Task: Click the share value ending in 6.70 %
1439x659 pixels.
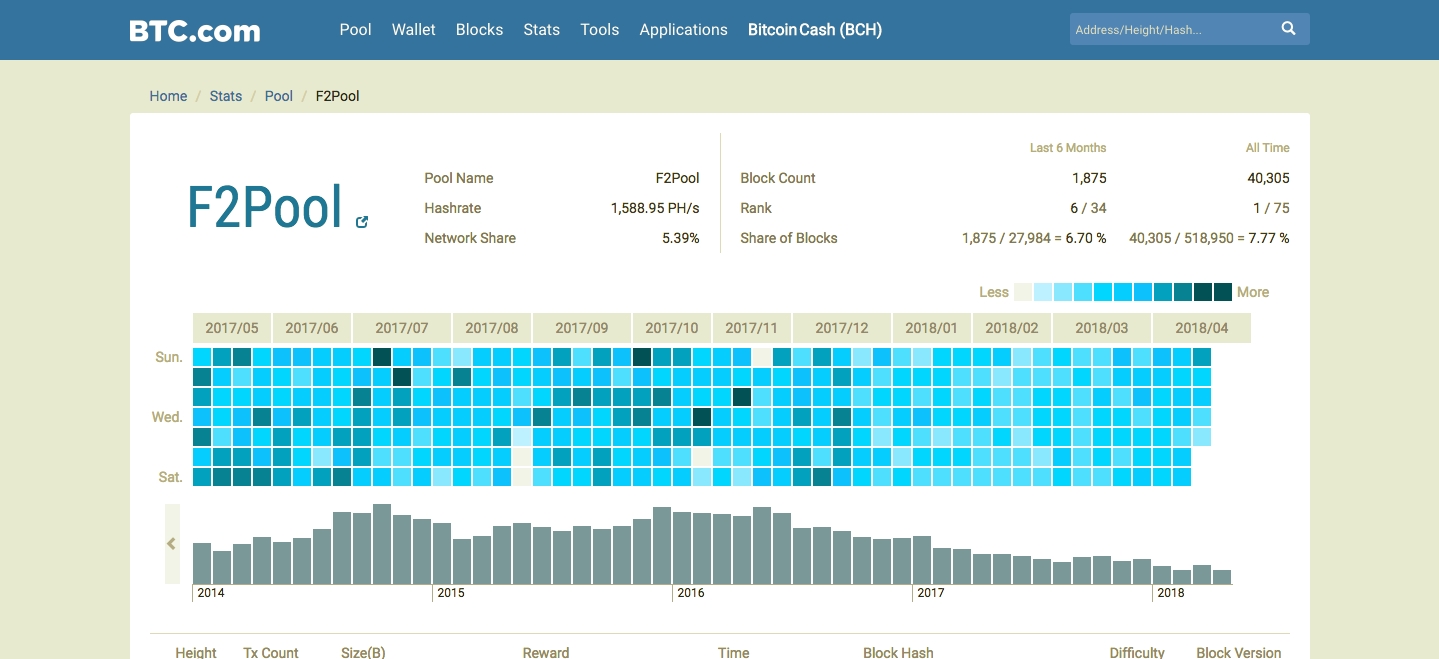Action: [1034, 238]
